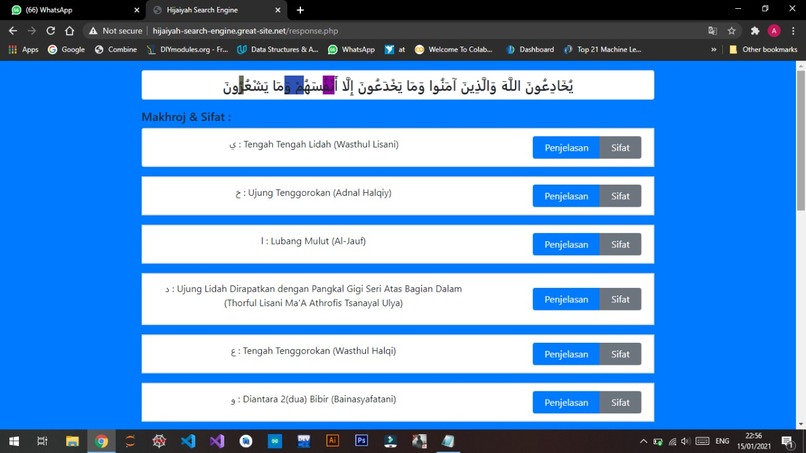Open File Explorer from the taskbar
Viewport: 806px width, 453px height.
(72, 441)
